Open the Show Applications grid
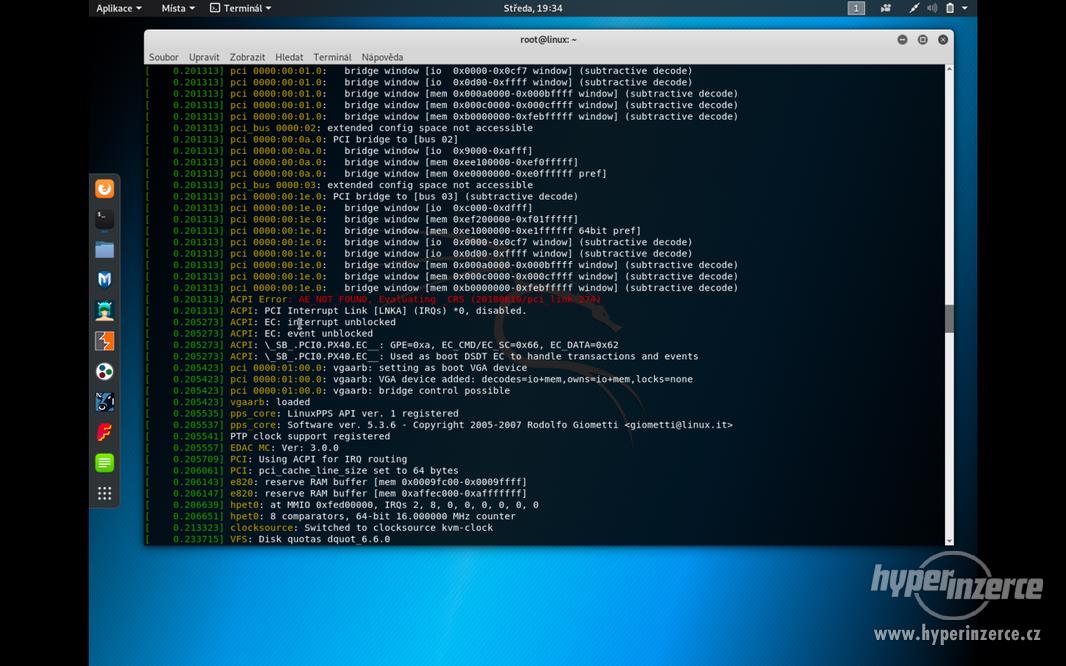 pyautogui.click(x=104, y=491)
